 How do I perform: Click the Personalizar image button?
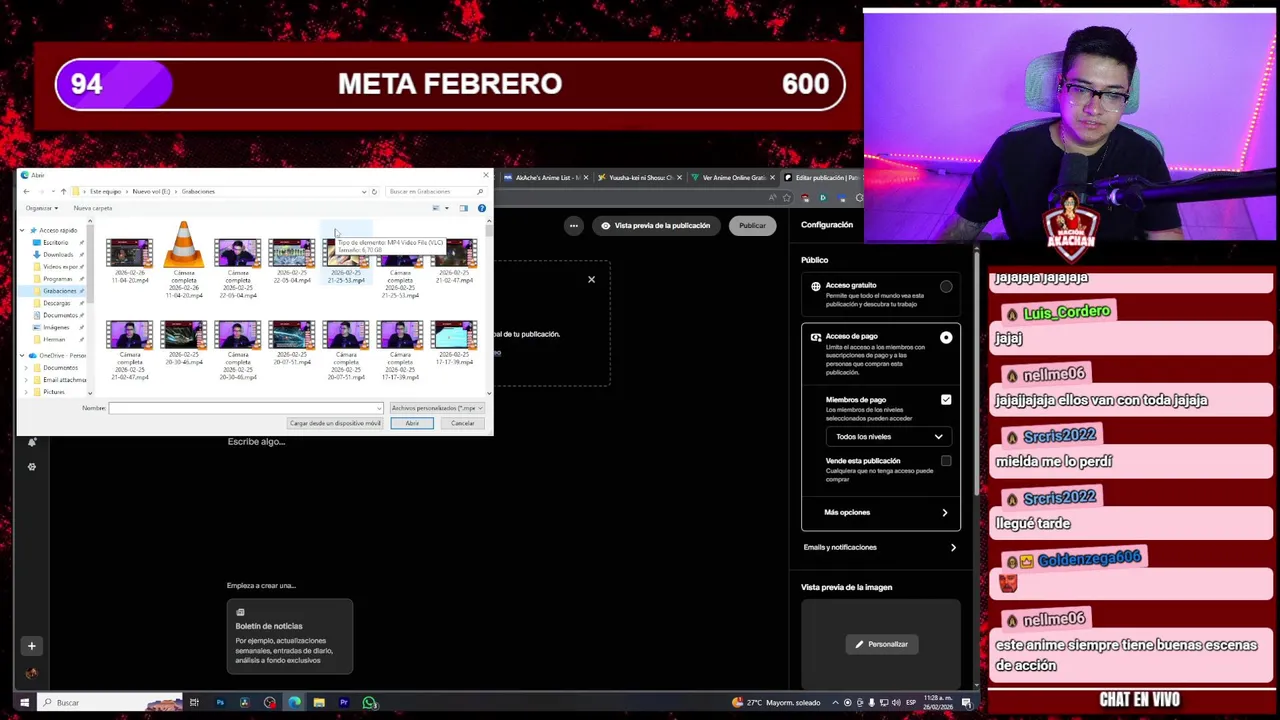[x=881, y=645]
